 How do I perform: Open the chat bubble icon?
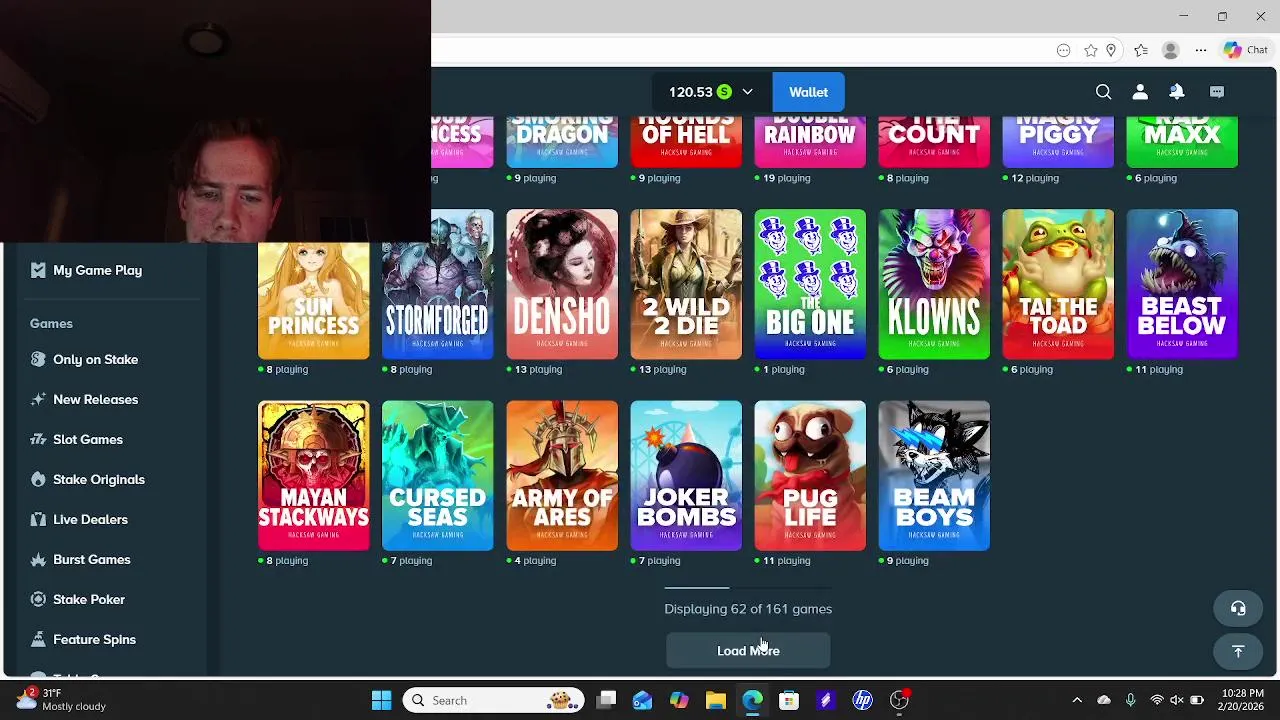[1217, 92]
